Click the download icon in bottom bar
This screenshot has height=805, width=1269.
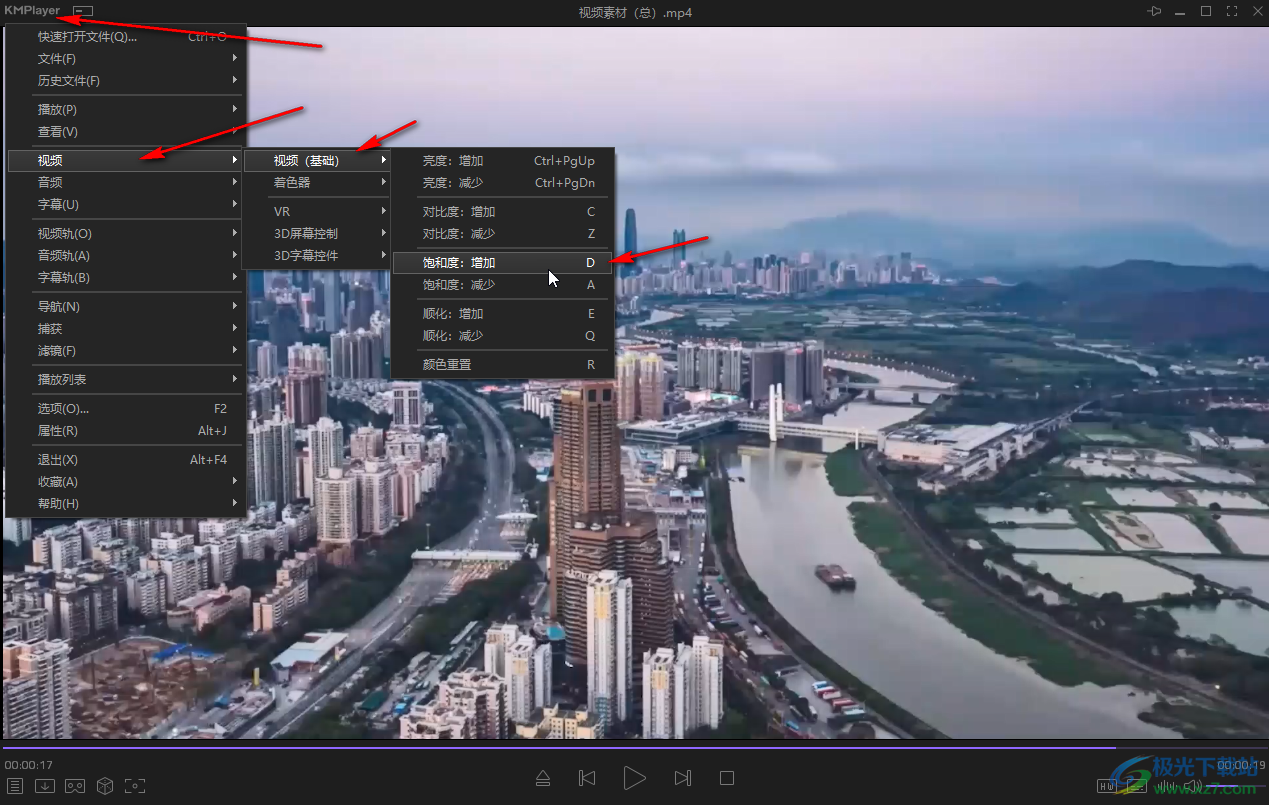pyautogui.click(x=45, y=786)
